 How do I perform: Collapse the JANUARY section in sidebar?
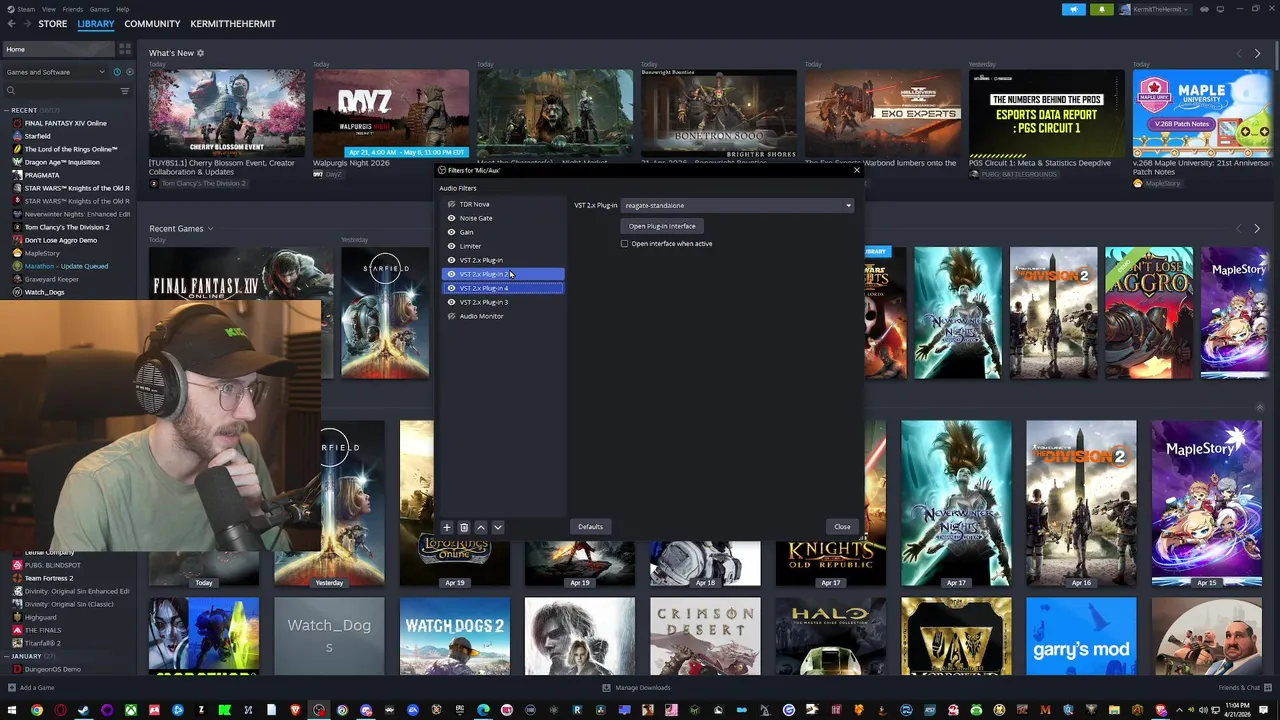[6, 656]
